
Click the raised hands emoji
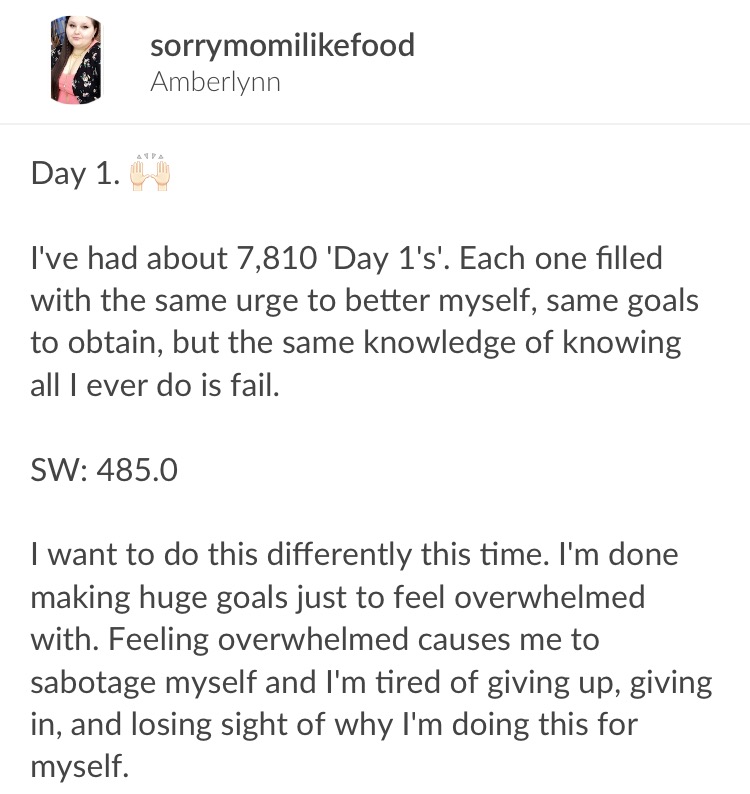(150, 172)
